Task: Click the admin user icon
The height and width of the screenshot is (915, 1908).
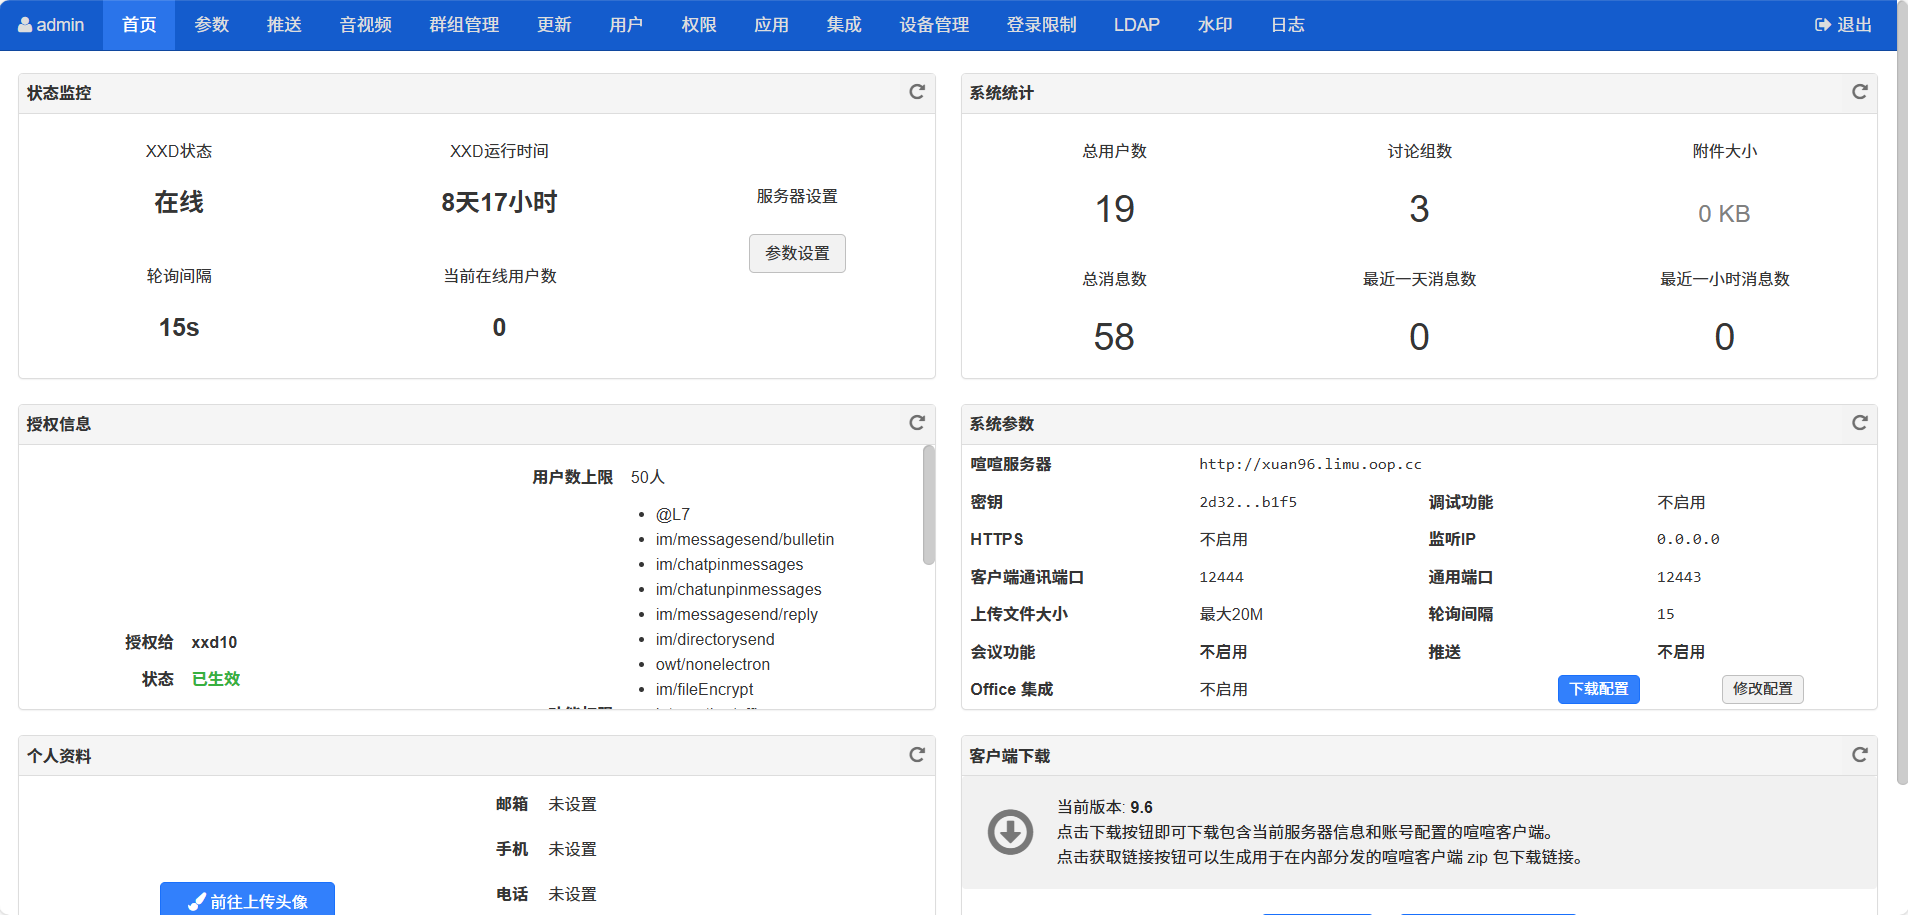Action: pyautogui.click(x=25, y=25)
